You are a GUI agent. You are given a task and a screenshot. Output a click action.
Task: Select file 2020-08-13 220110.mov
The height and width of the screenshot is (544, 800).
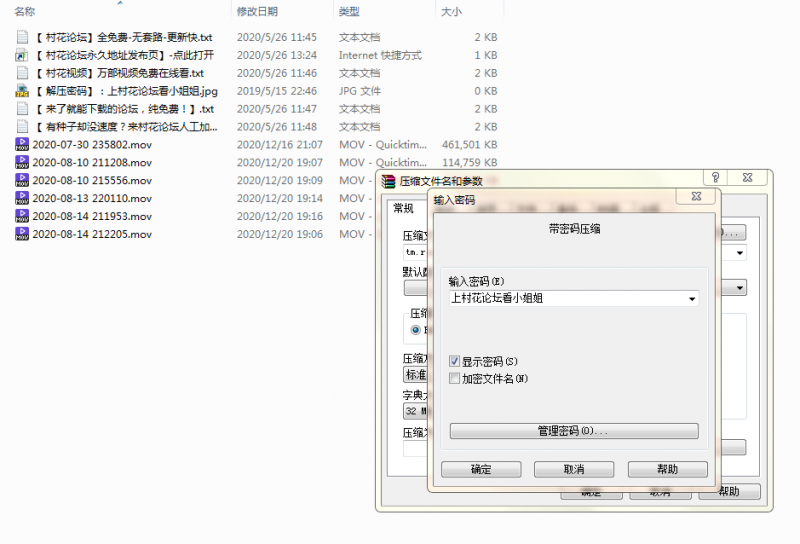click(92, 198)
